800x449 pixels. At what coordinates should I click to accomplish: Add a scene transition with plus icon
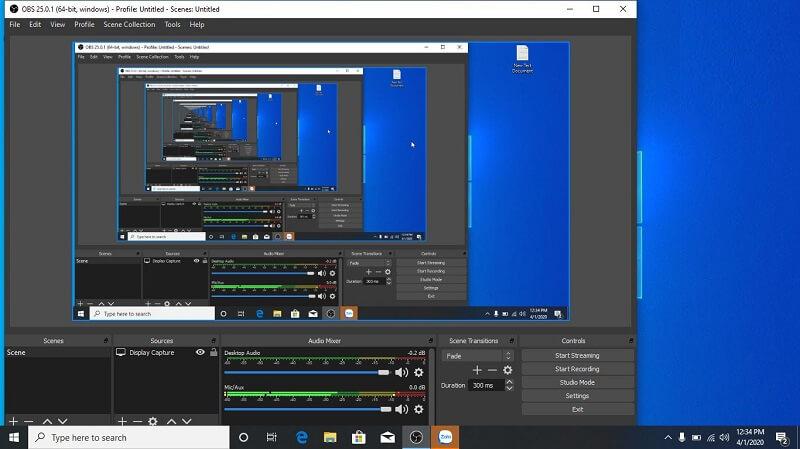[477, 370]
